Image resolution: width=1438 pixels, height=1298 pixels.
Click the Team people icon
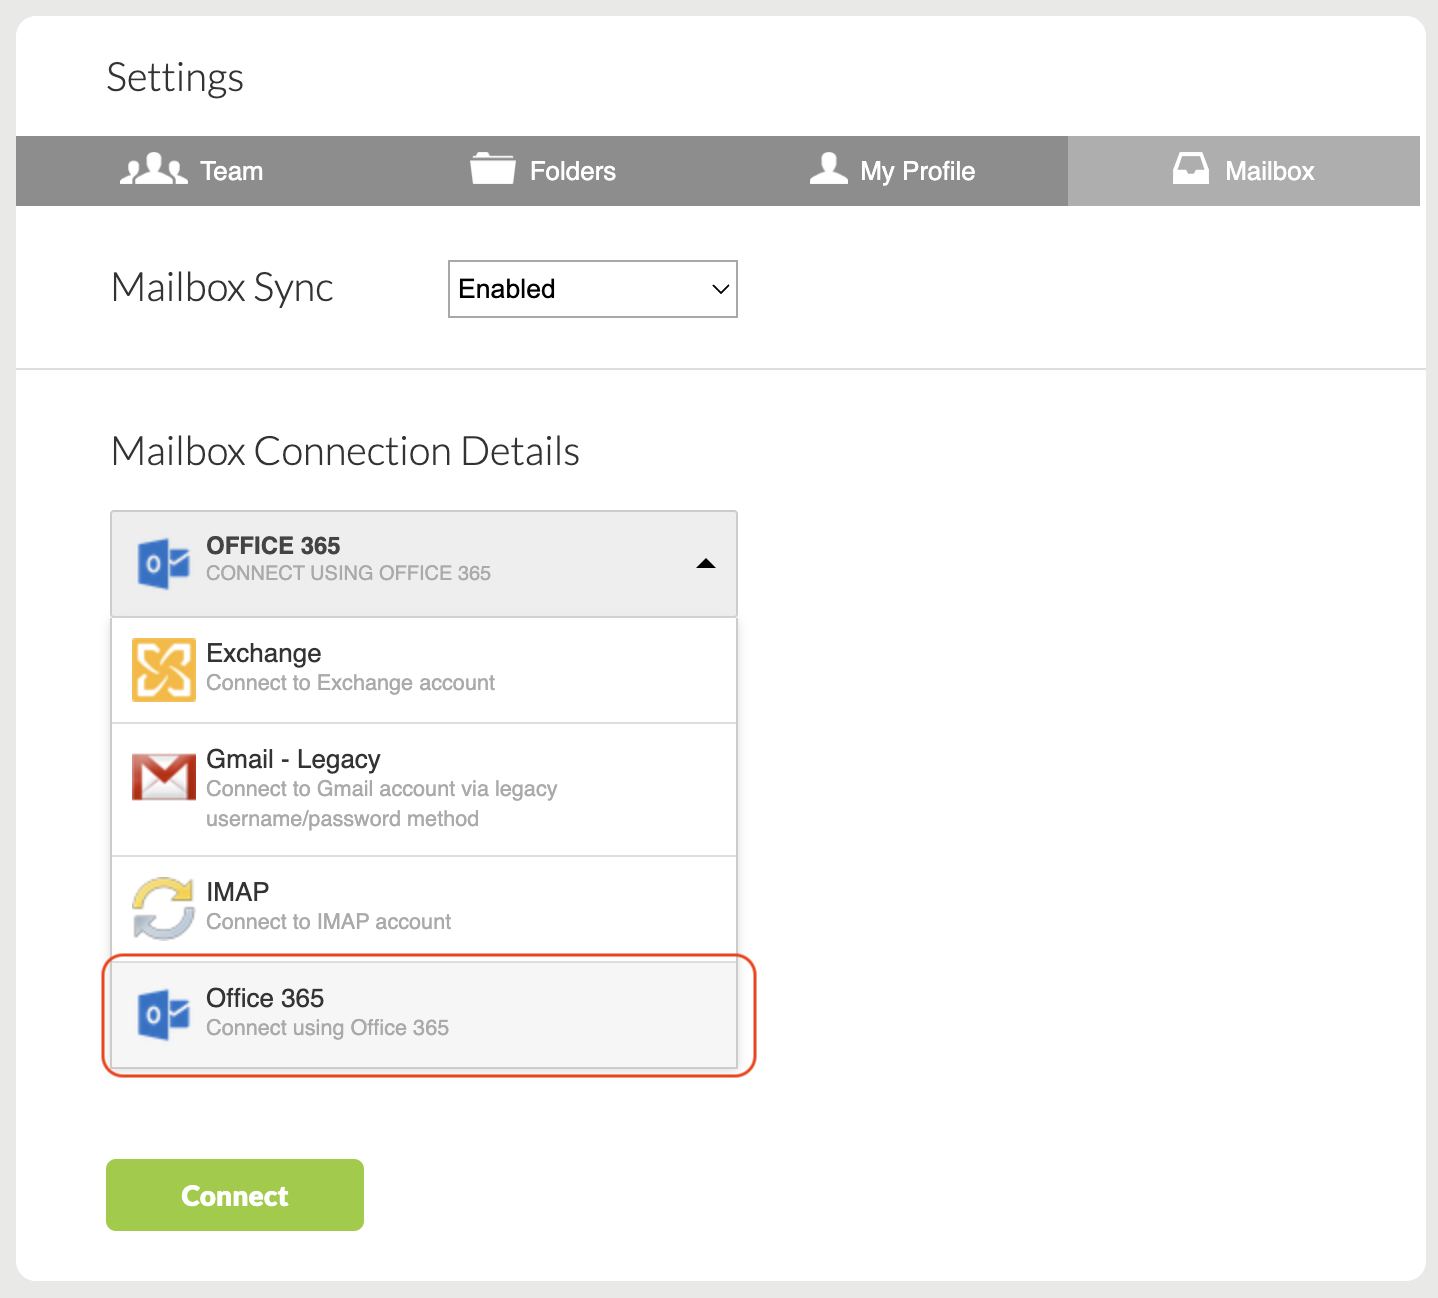153,170
